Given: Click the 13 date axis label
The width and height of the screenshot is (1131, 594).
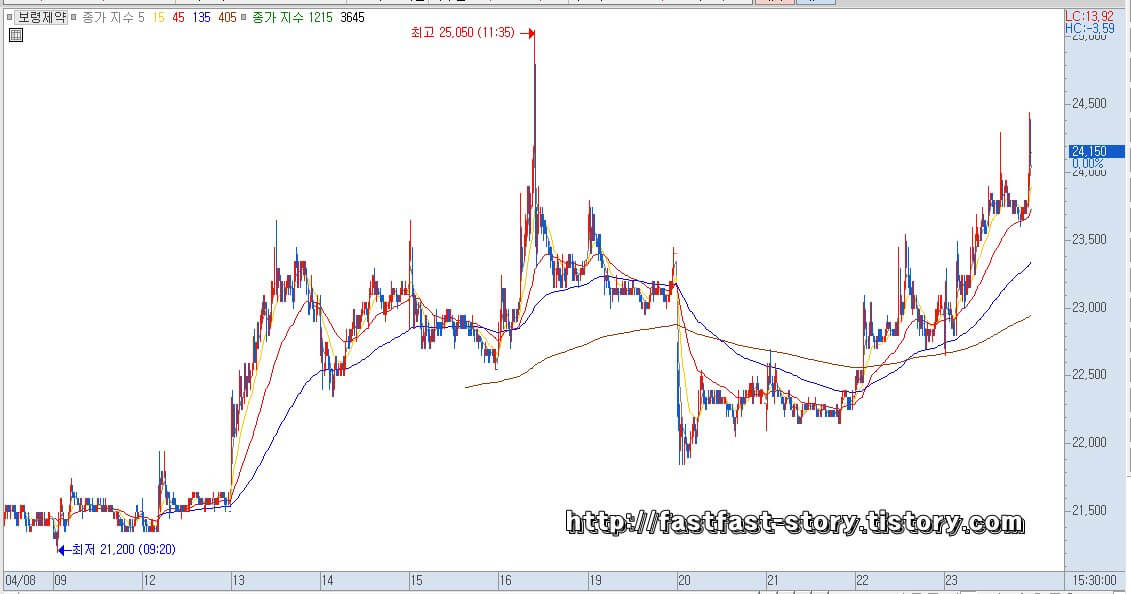Looking at the screenshot, I should pyautogui.click(x=239, y=580).
